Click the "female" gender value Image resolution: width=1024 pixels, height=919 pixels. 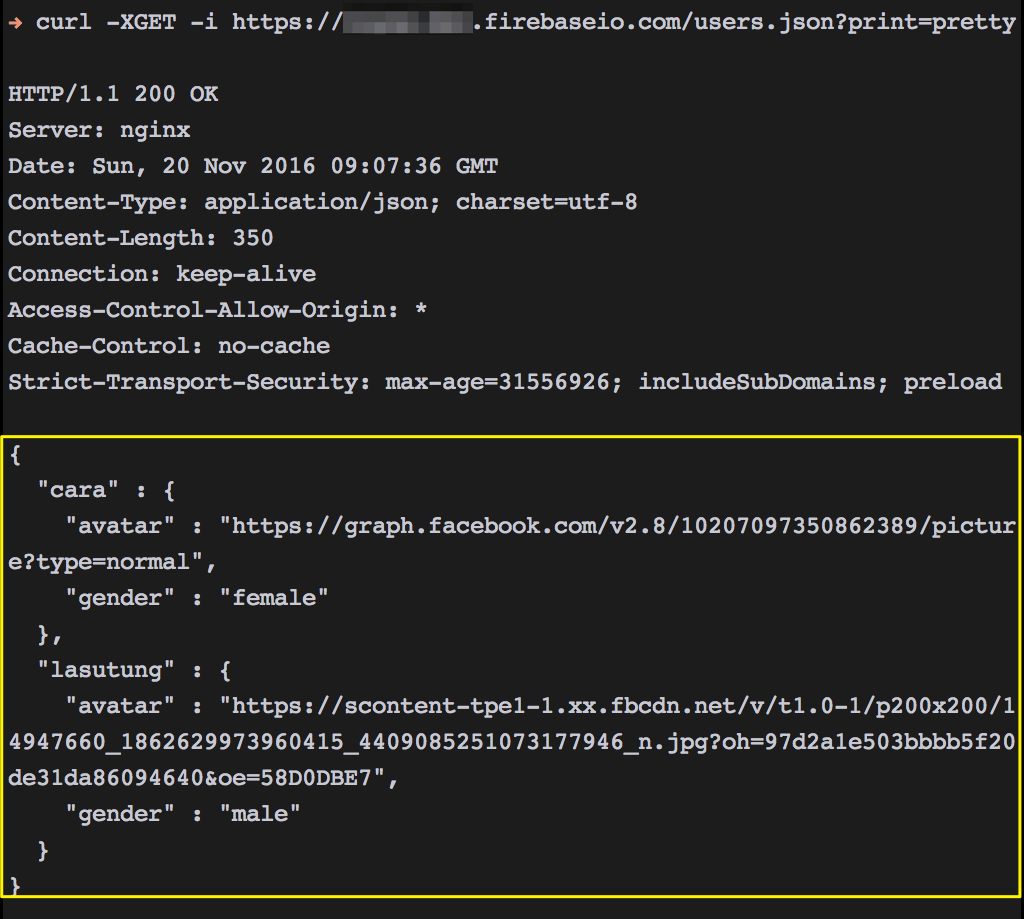pyautogui.click(x=274, y=597)
